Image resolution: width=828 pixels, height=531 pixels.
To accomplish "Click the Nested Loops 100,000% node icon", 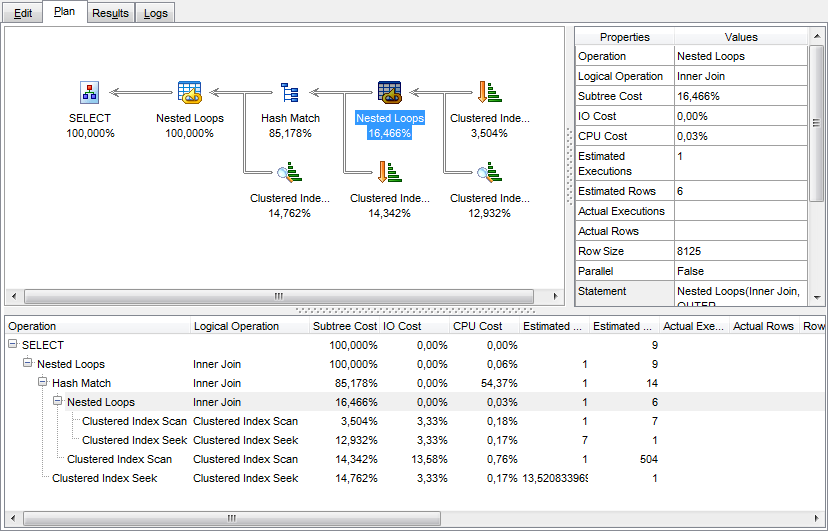I will tap(190, 92).
